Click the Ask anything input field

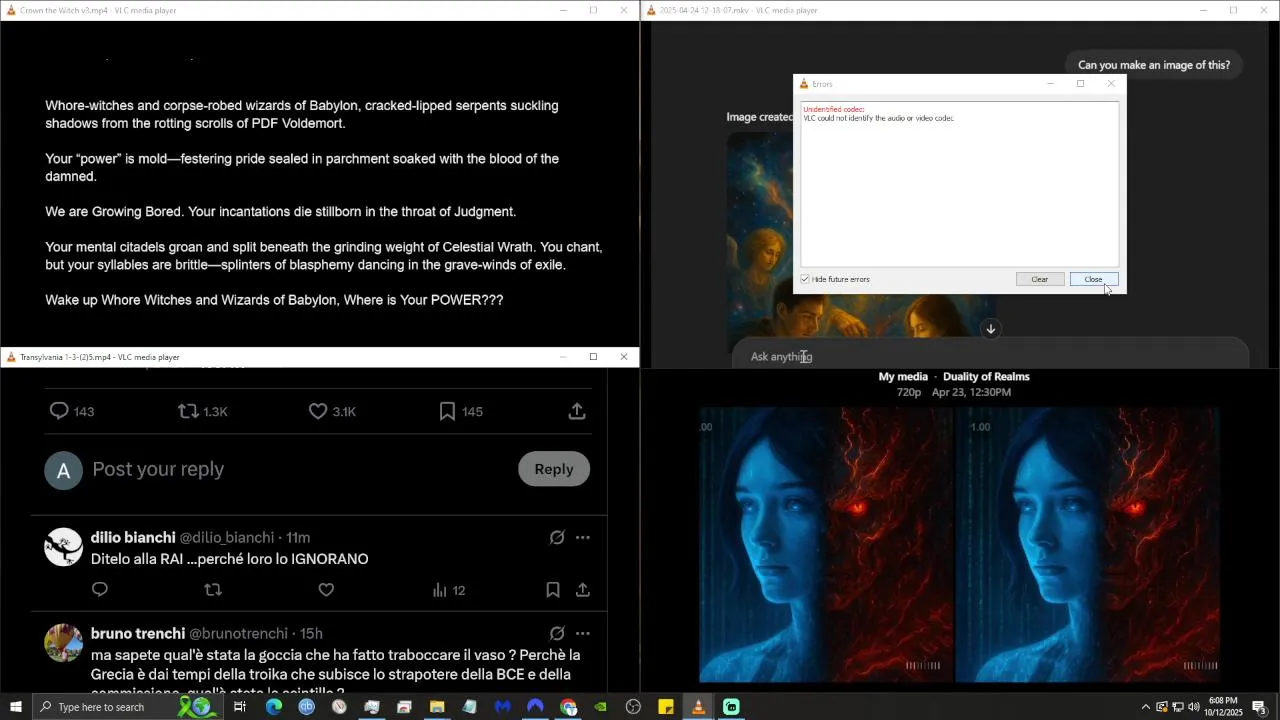990,356
